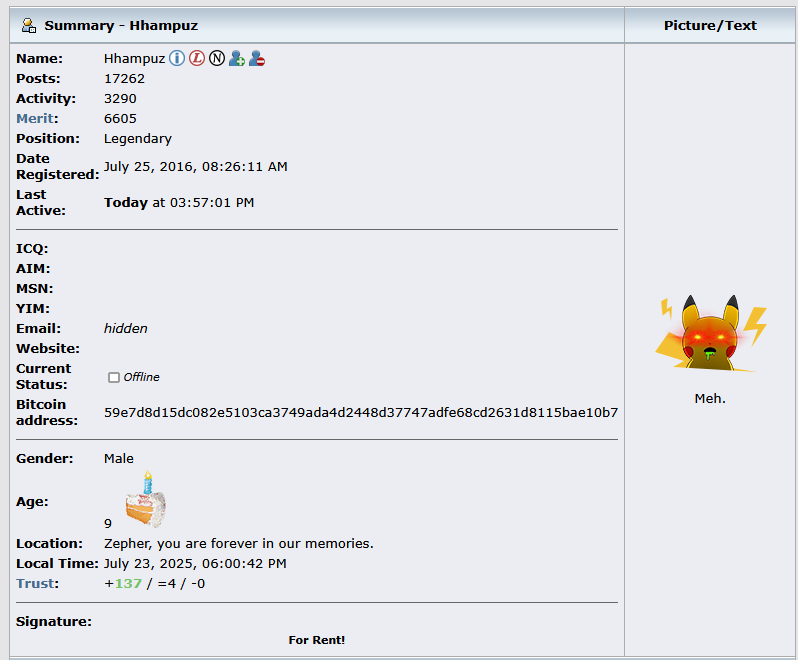Click the merit value 6605

point(120,119)
